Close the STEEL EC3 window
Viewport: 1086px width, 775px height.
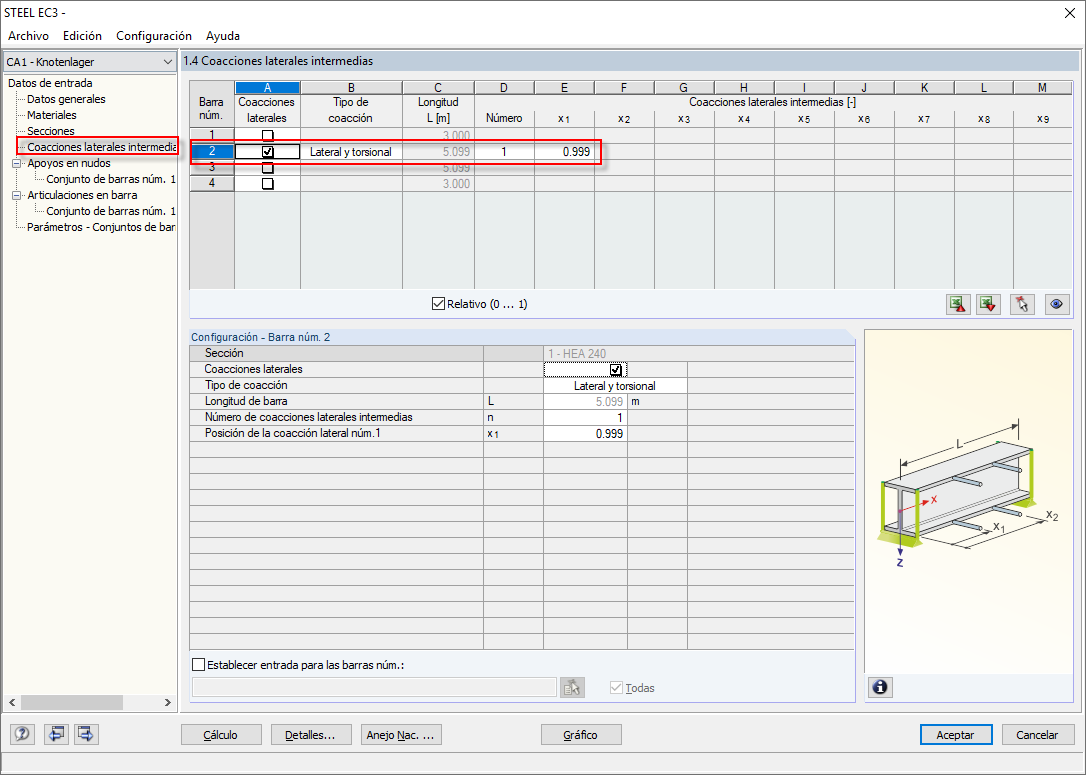(x=1069, y=13)
